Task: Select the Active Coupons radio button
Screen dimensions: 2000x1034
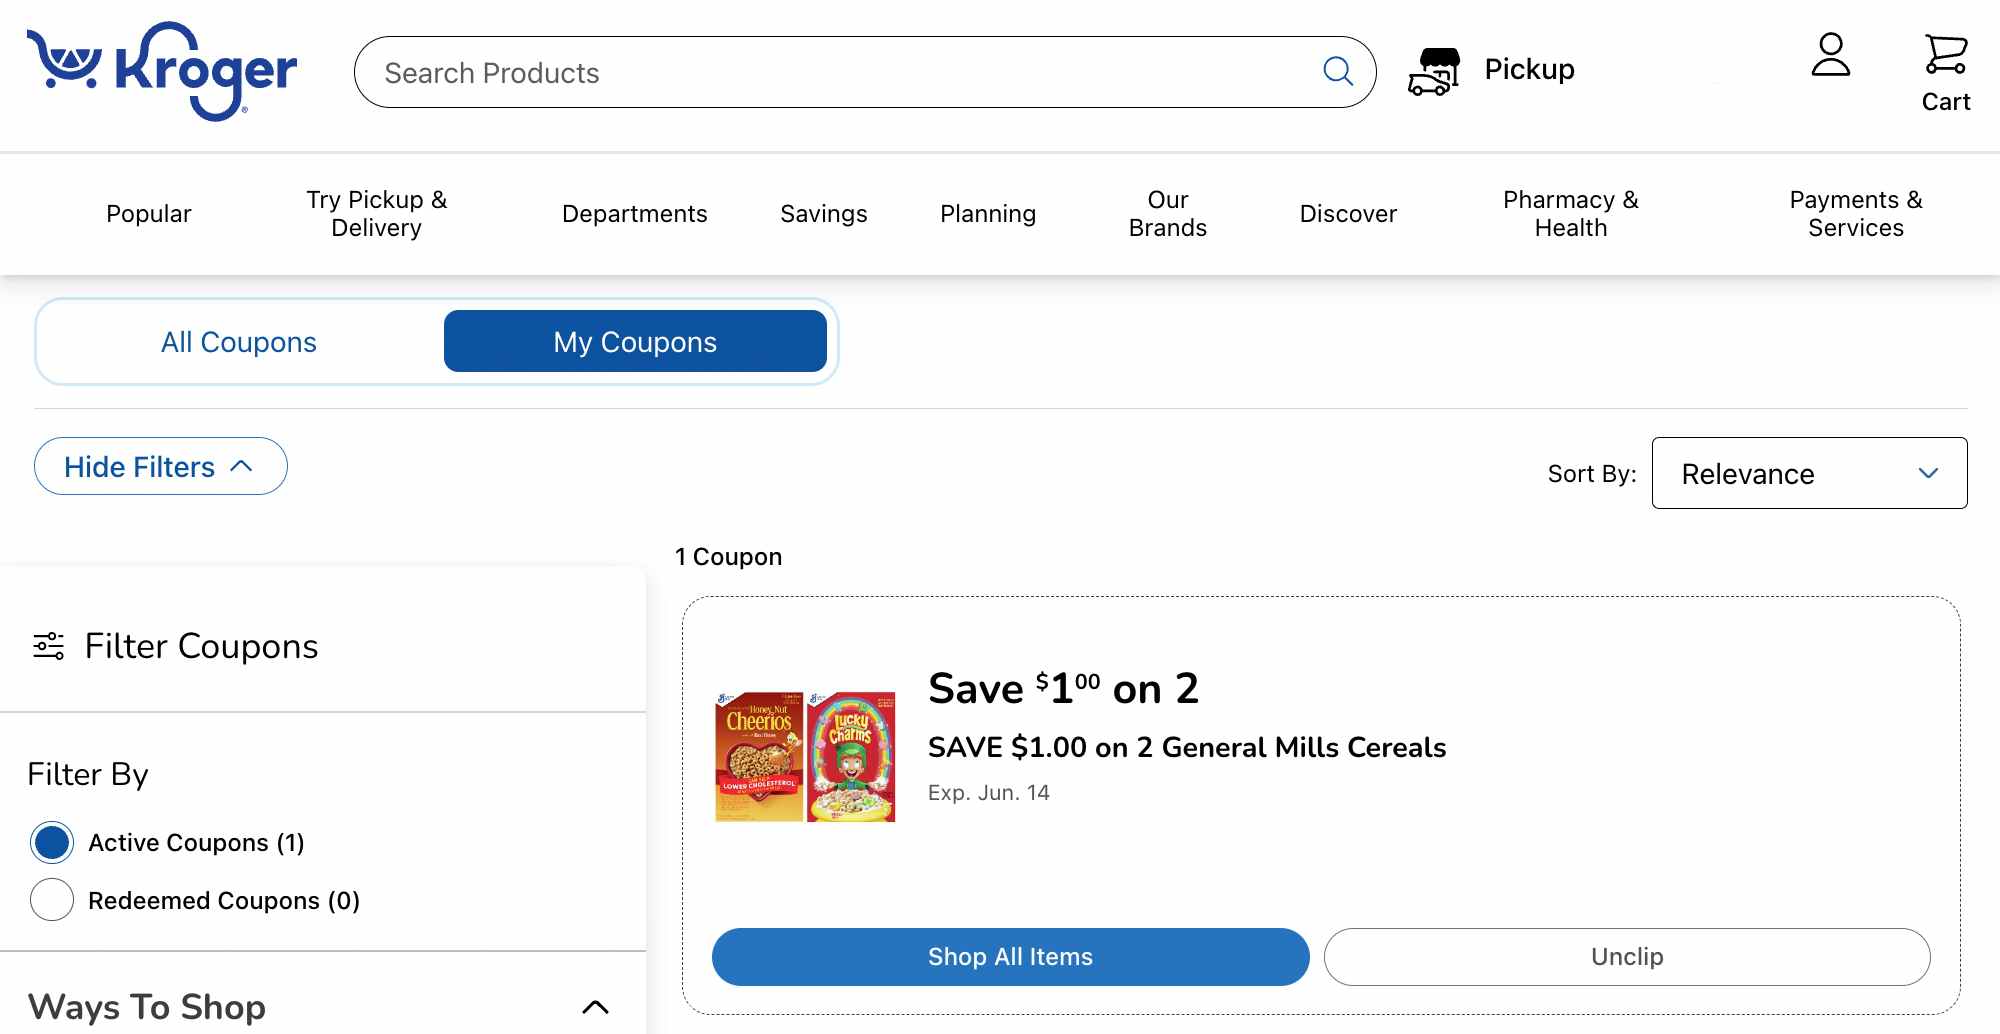Action: 52,842
